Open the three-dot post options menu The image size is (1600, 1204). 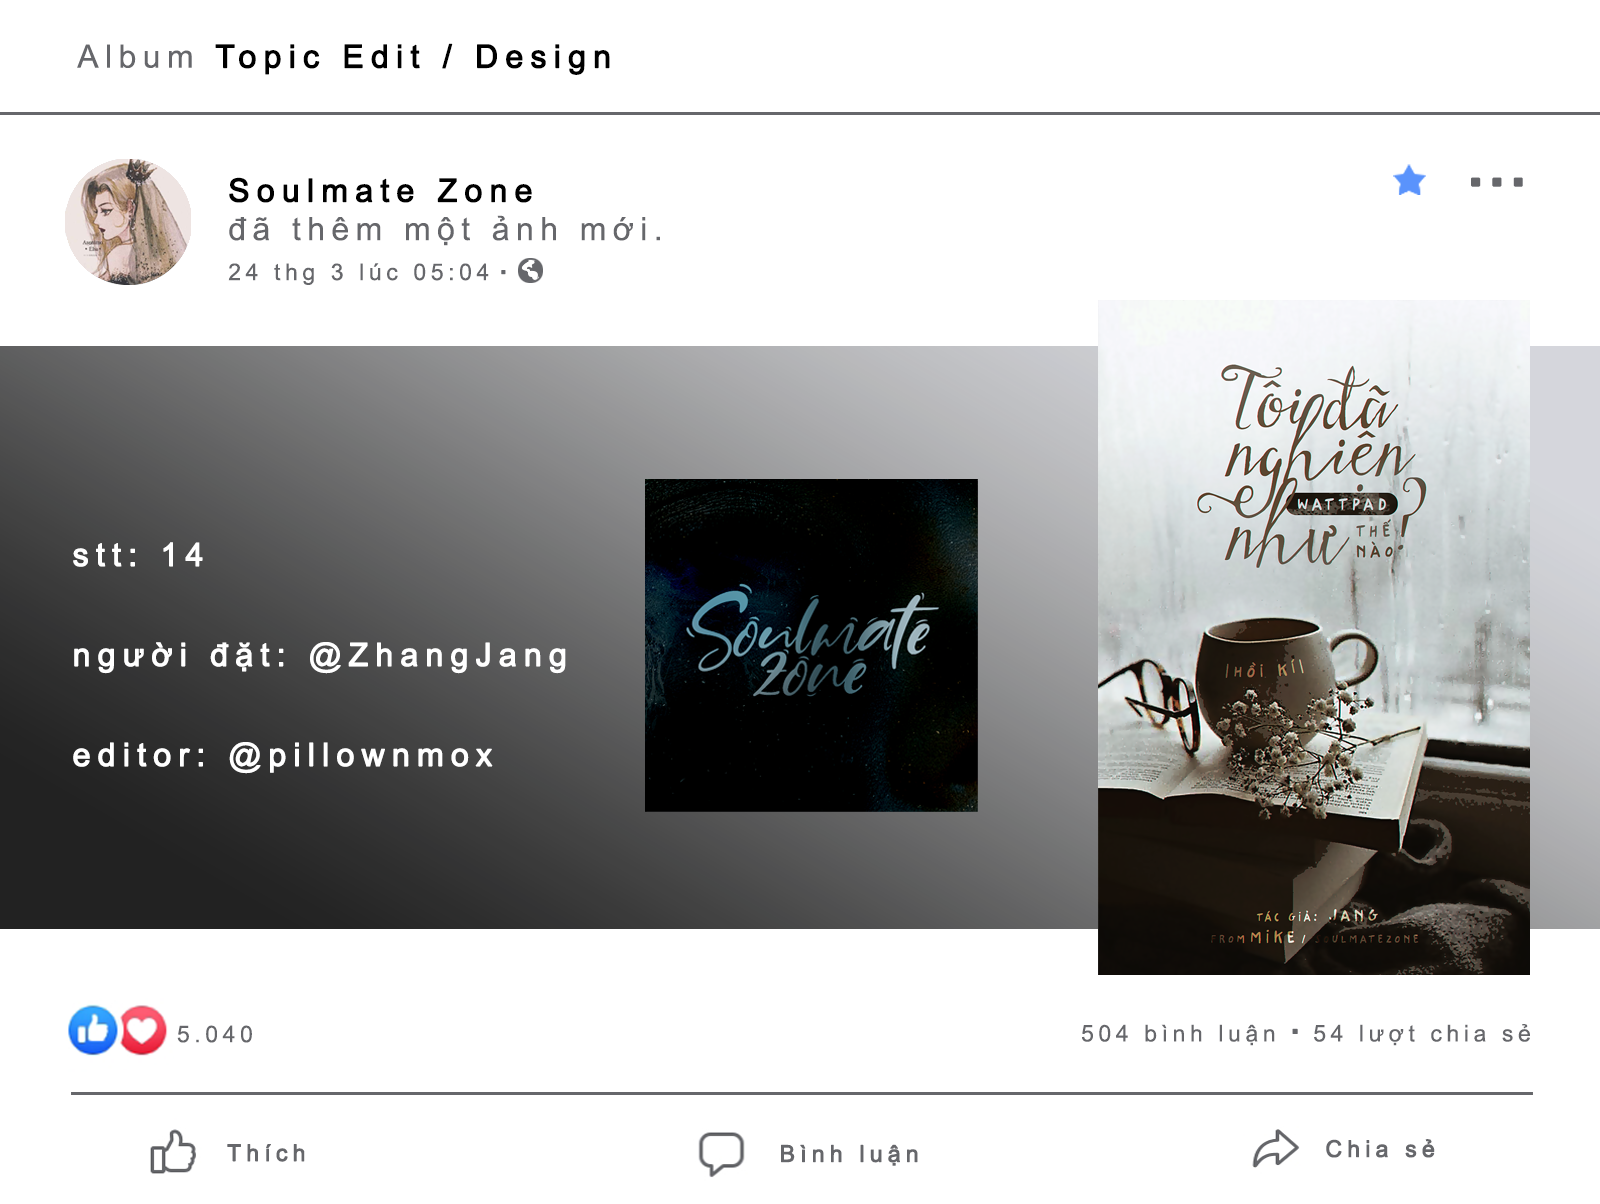coord(1497,182)
